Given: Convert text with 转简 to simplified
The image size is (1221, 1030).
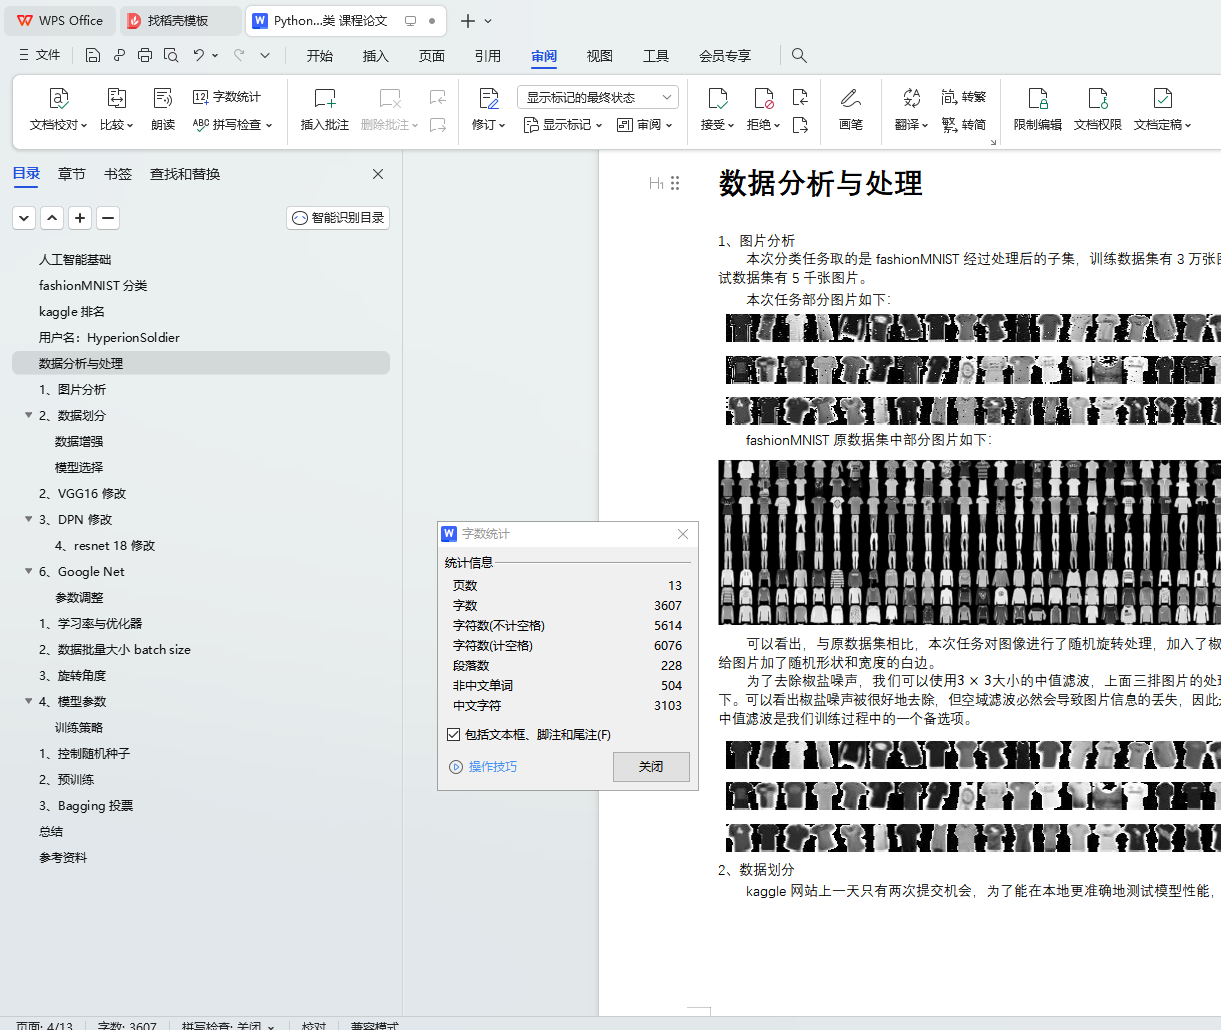Looking at the screenshot, I should 964,125.
